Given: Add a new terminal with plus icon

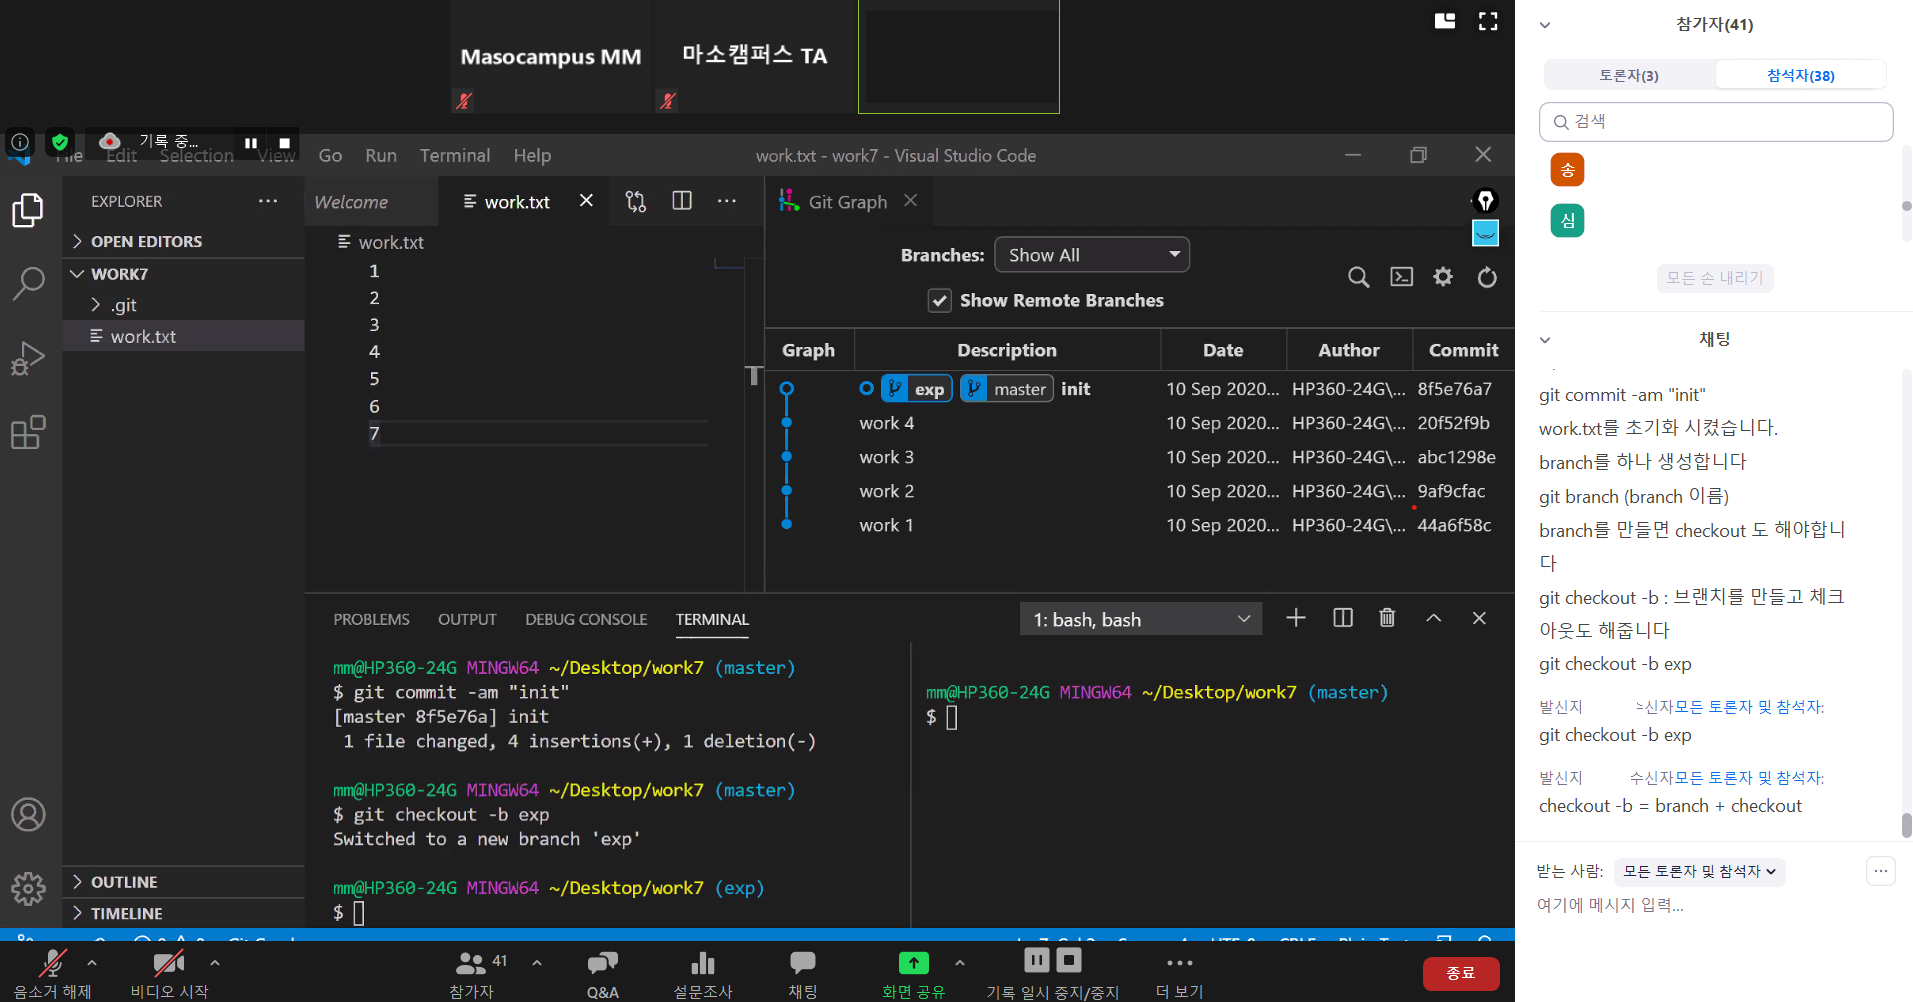Looking at the screenshot, I should coord(1296,618).
